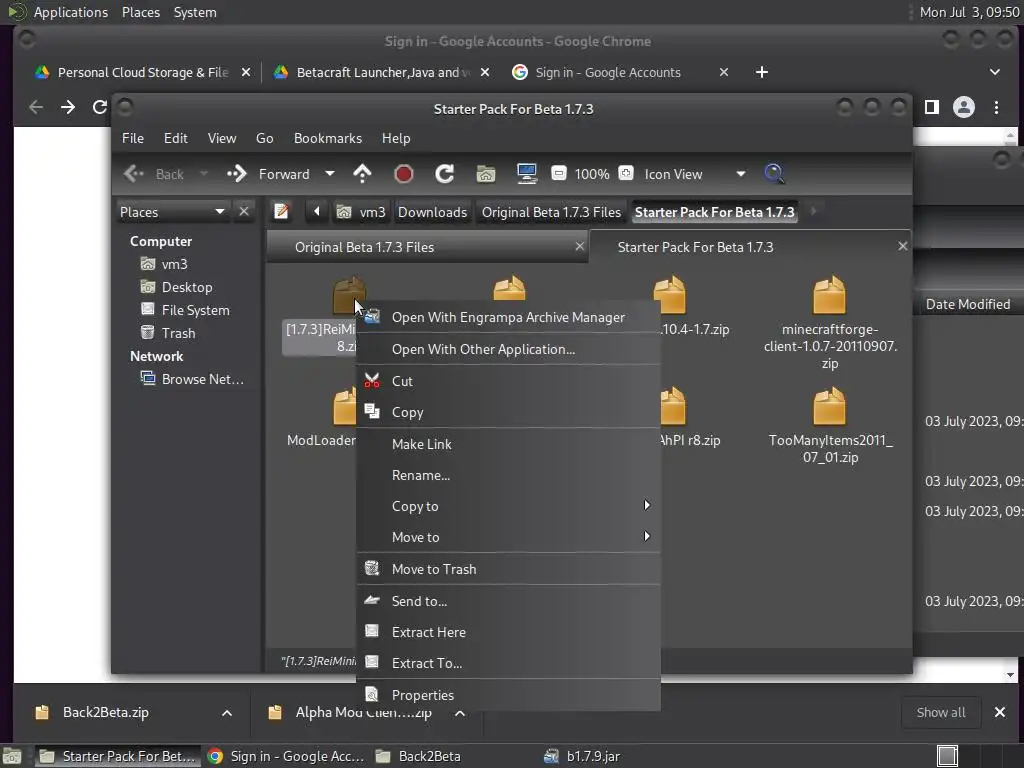
Task: Open Chrome profile avatar icon
Action: [x=963, y=107]
